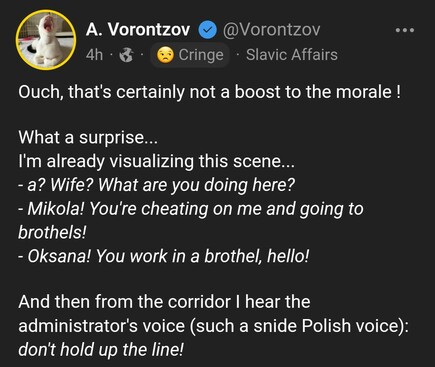435x367 pixels.
Task: Click the @Vorontzov handle
Action: [271, 30]
